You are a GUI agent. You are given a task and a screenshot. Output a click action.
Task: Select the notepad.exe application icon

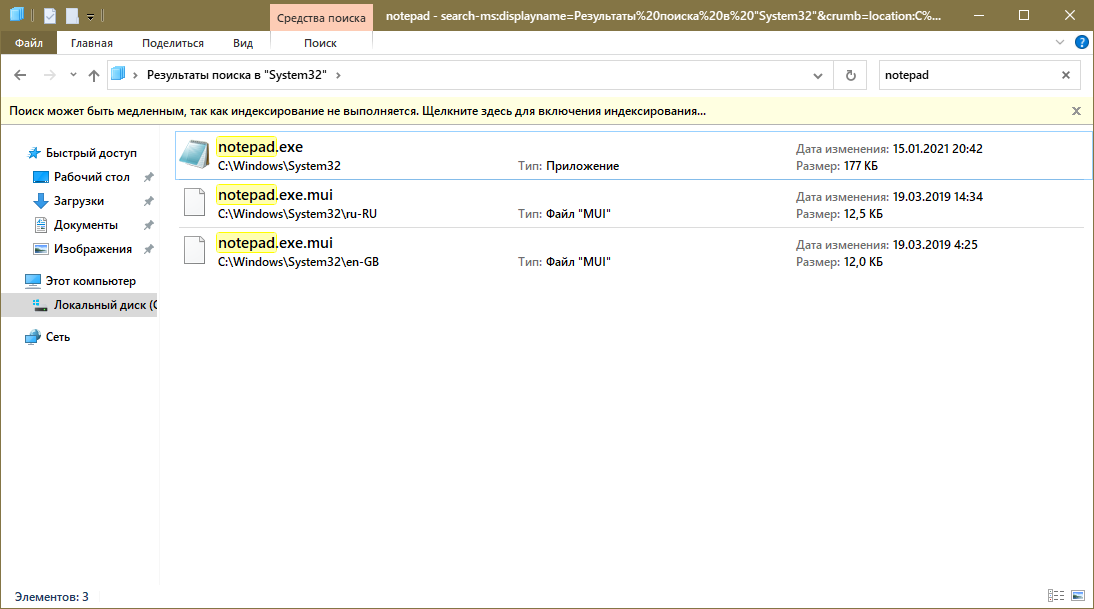[x=194, y=156]
